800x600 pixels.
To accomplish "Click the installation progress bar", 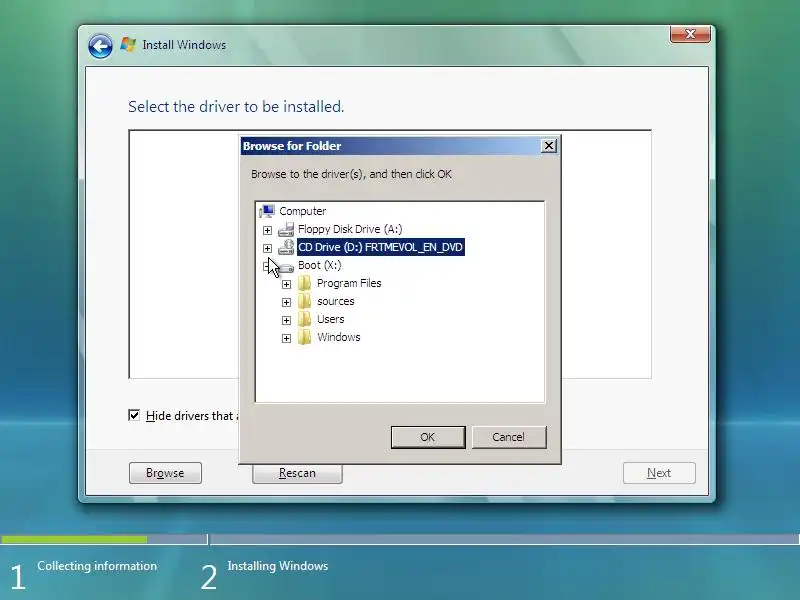I will (400, 539).
